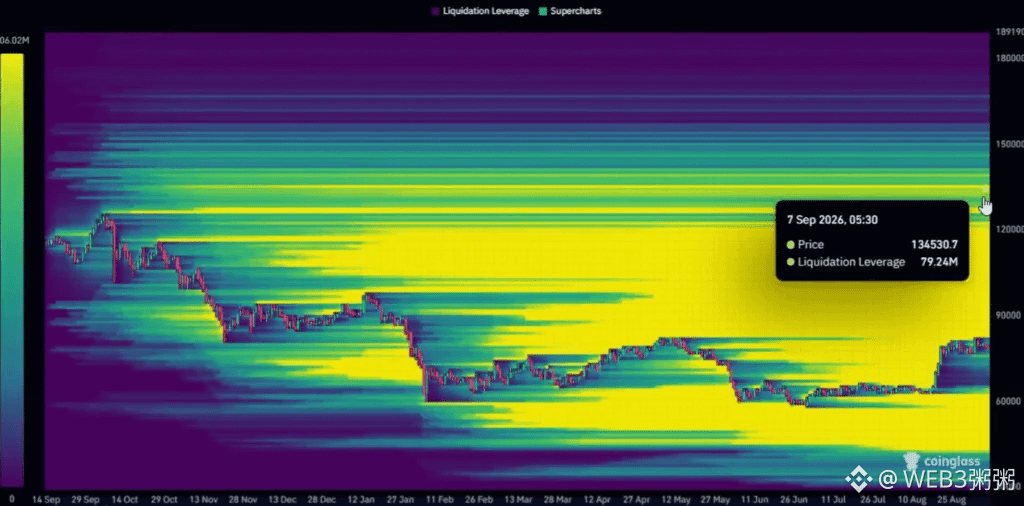Click the 150000 price axis label

point(1009,144)
